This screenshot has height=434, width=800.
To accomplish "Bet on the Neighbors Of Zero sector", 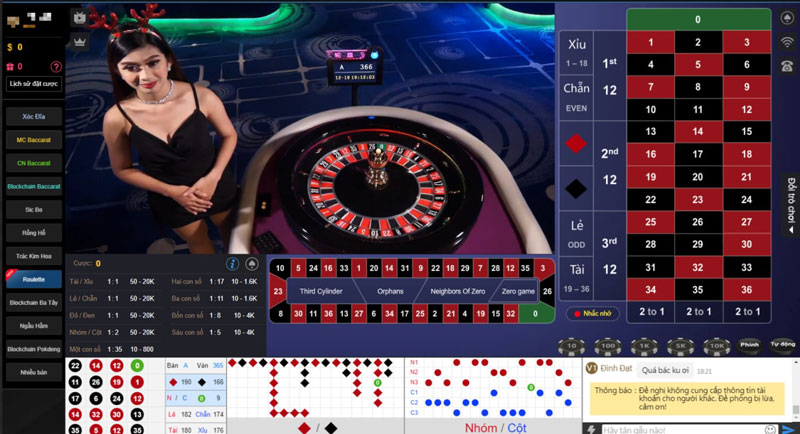I will 458,291.
